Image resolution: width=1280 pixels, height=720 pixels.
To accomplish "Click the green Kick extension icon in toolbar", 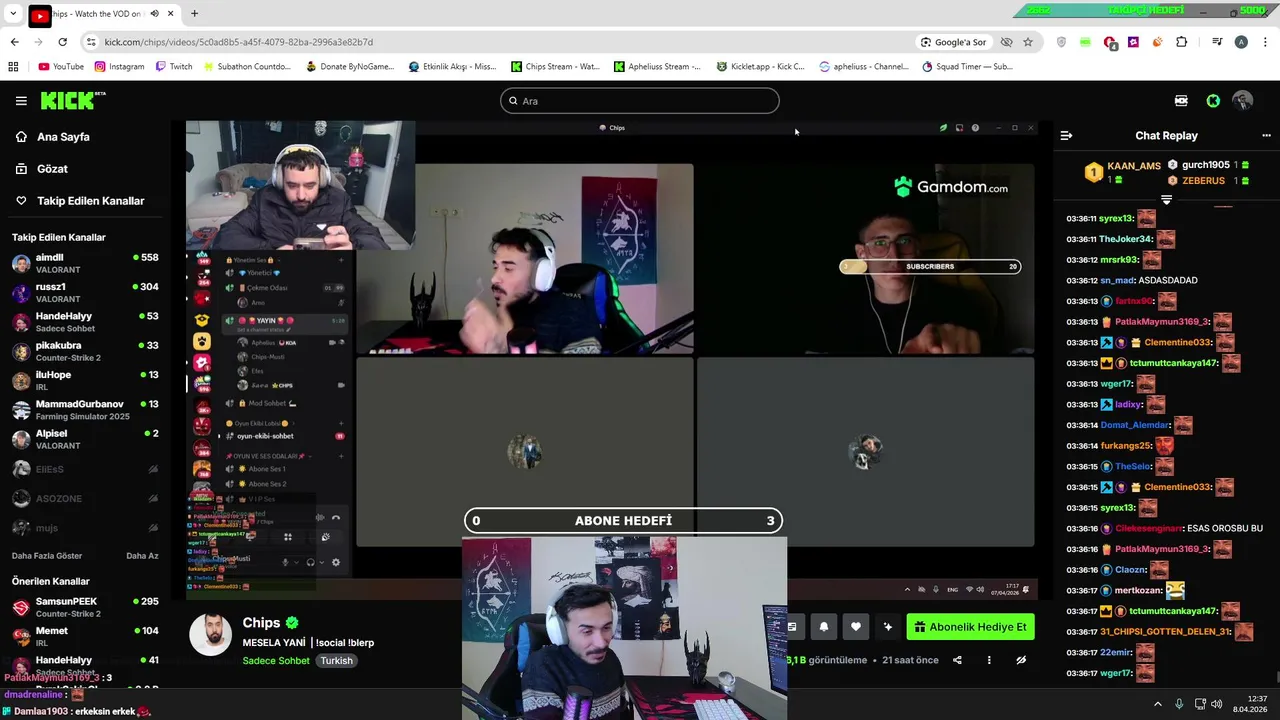I will pyautogui.click(x=1085, y=42).
